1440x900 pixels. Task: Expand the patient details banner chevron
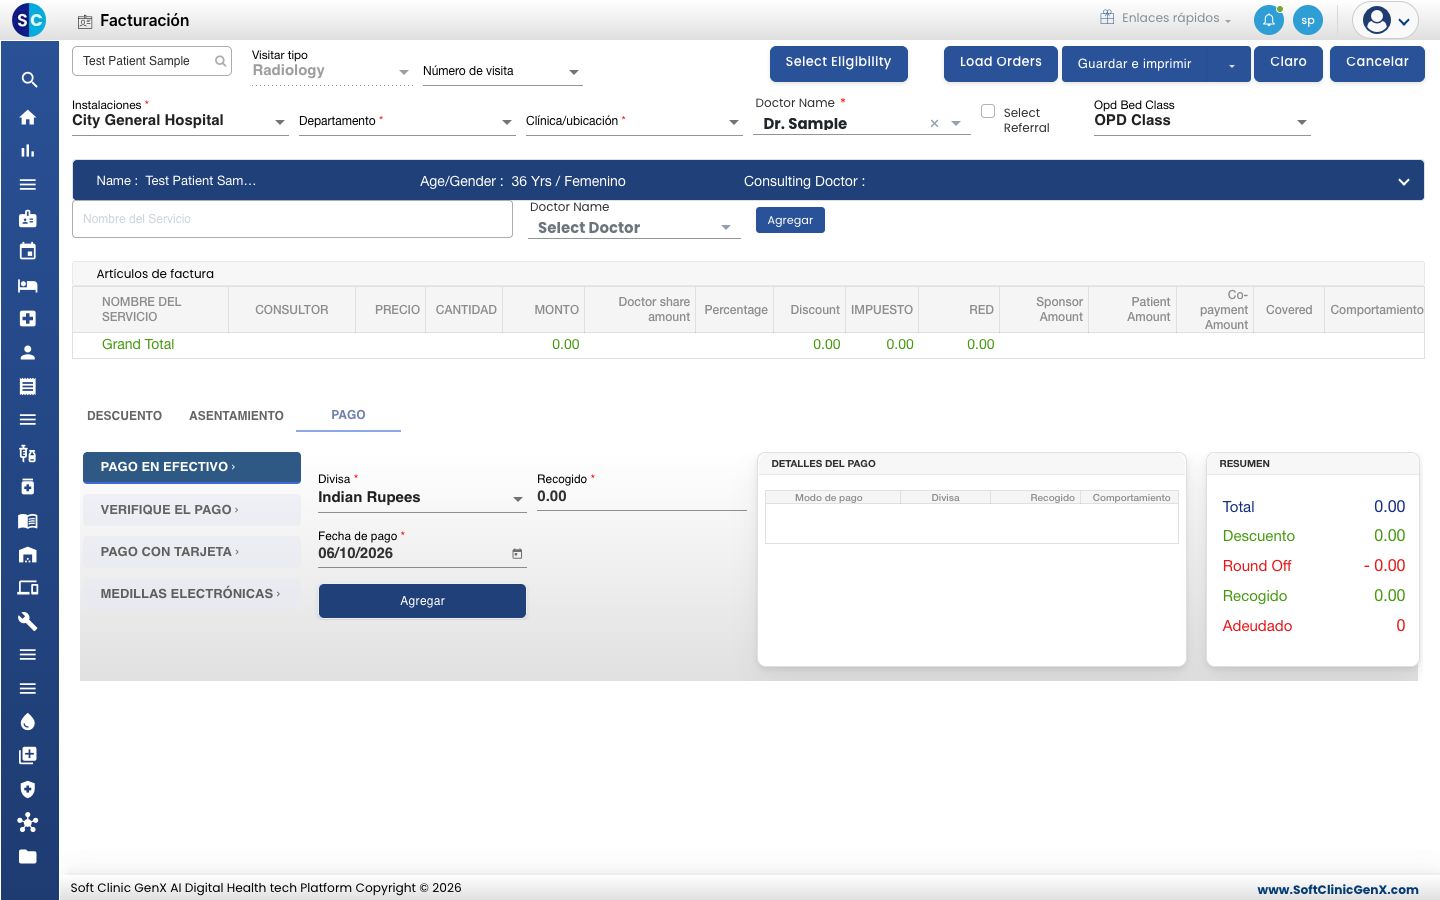point(1404,182)
